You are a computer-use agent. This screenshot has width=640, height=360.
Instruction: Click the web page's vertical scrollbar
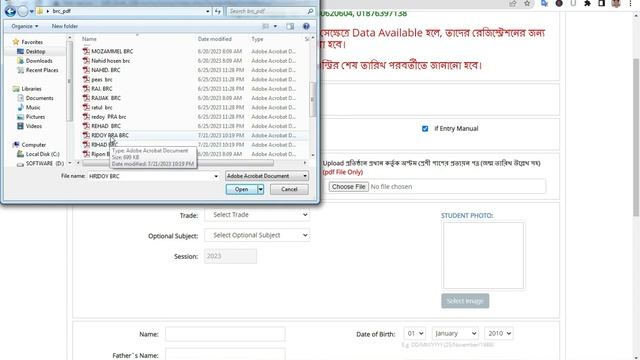(x=636, y=137)
